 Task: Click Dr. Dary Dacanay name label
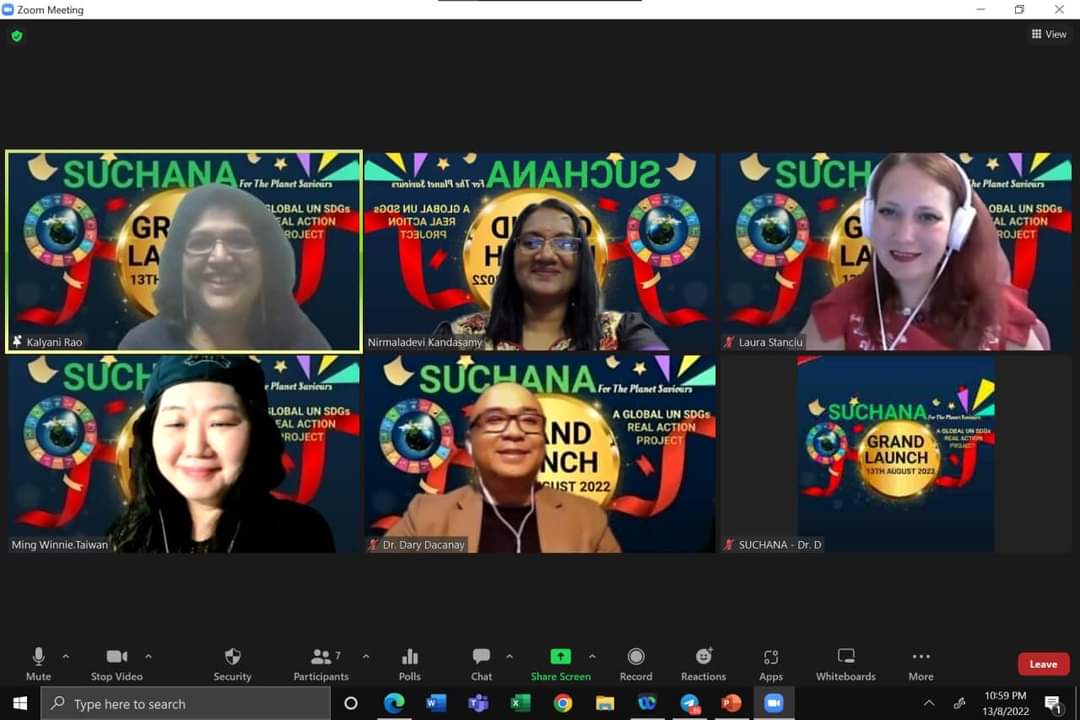click(424, 544)
